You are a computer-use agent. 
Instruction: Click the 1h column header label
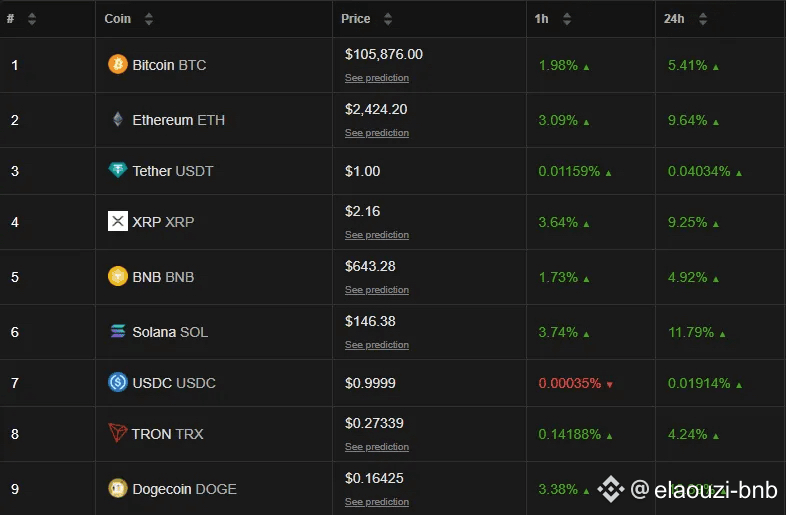point(541,19)
